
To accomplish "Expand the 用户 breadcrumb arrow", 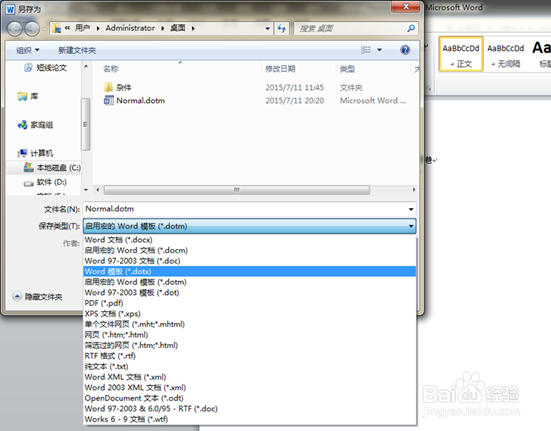I will [98, 28].
